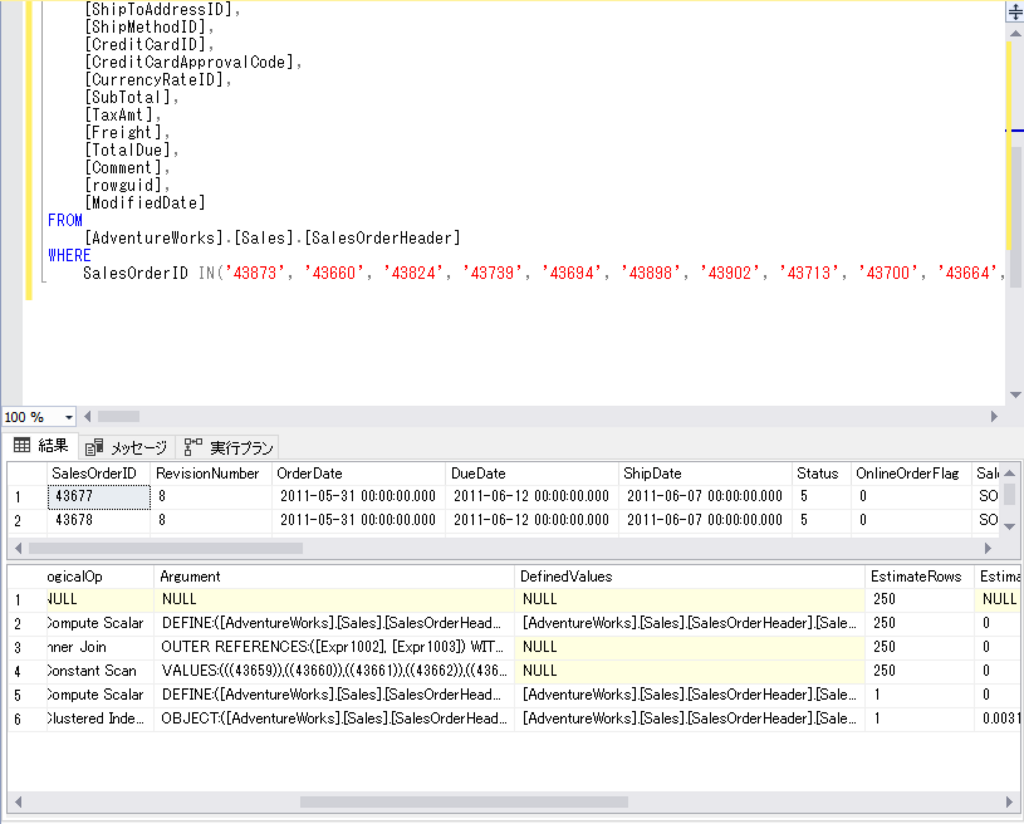Image resolution: width=1024 pixels, height=824 pixels.
Task: Select the OUTER REFERENCES argument cell
Action: [x=334, y=647]
